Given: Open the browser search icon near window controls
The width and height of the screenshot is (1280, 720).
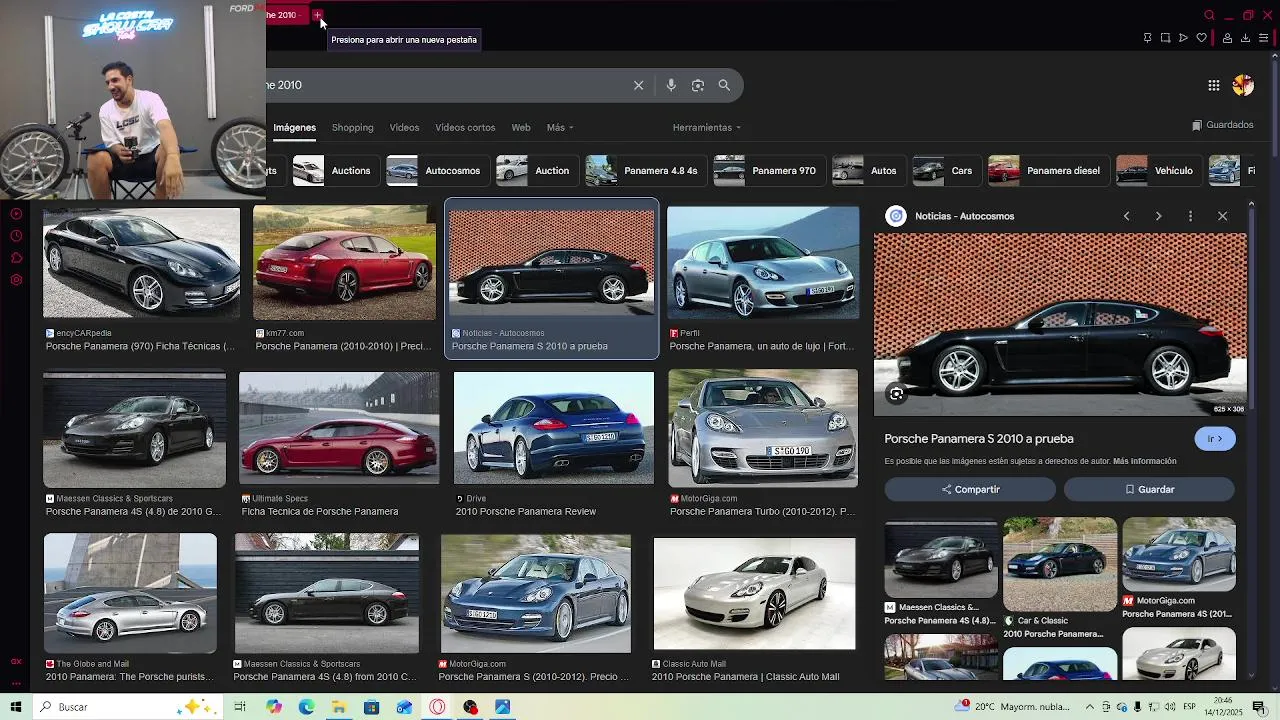Looking at the screenshot, I should tap(1209, 15).
